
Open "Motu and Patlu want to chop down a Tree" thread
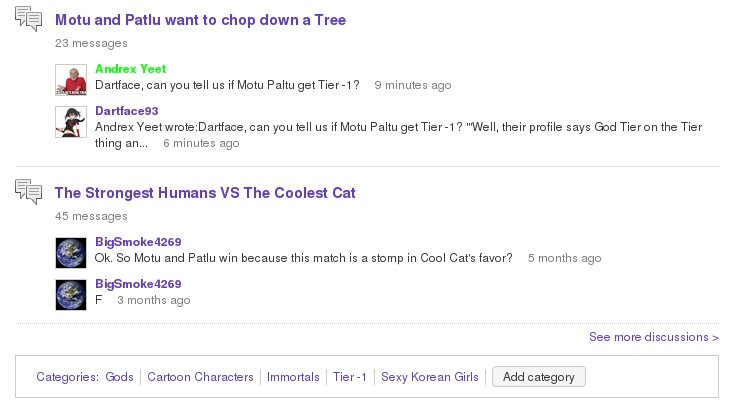click(200, 20)
